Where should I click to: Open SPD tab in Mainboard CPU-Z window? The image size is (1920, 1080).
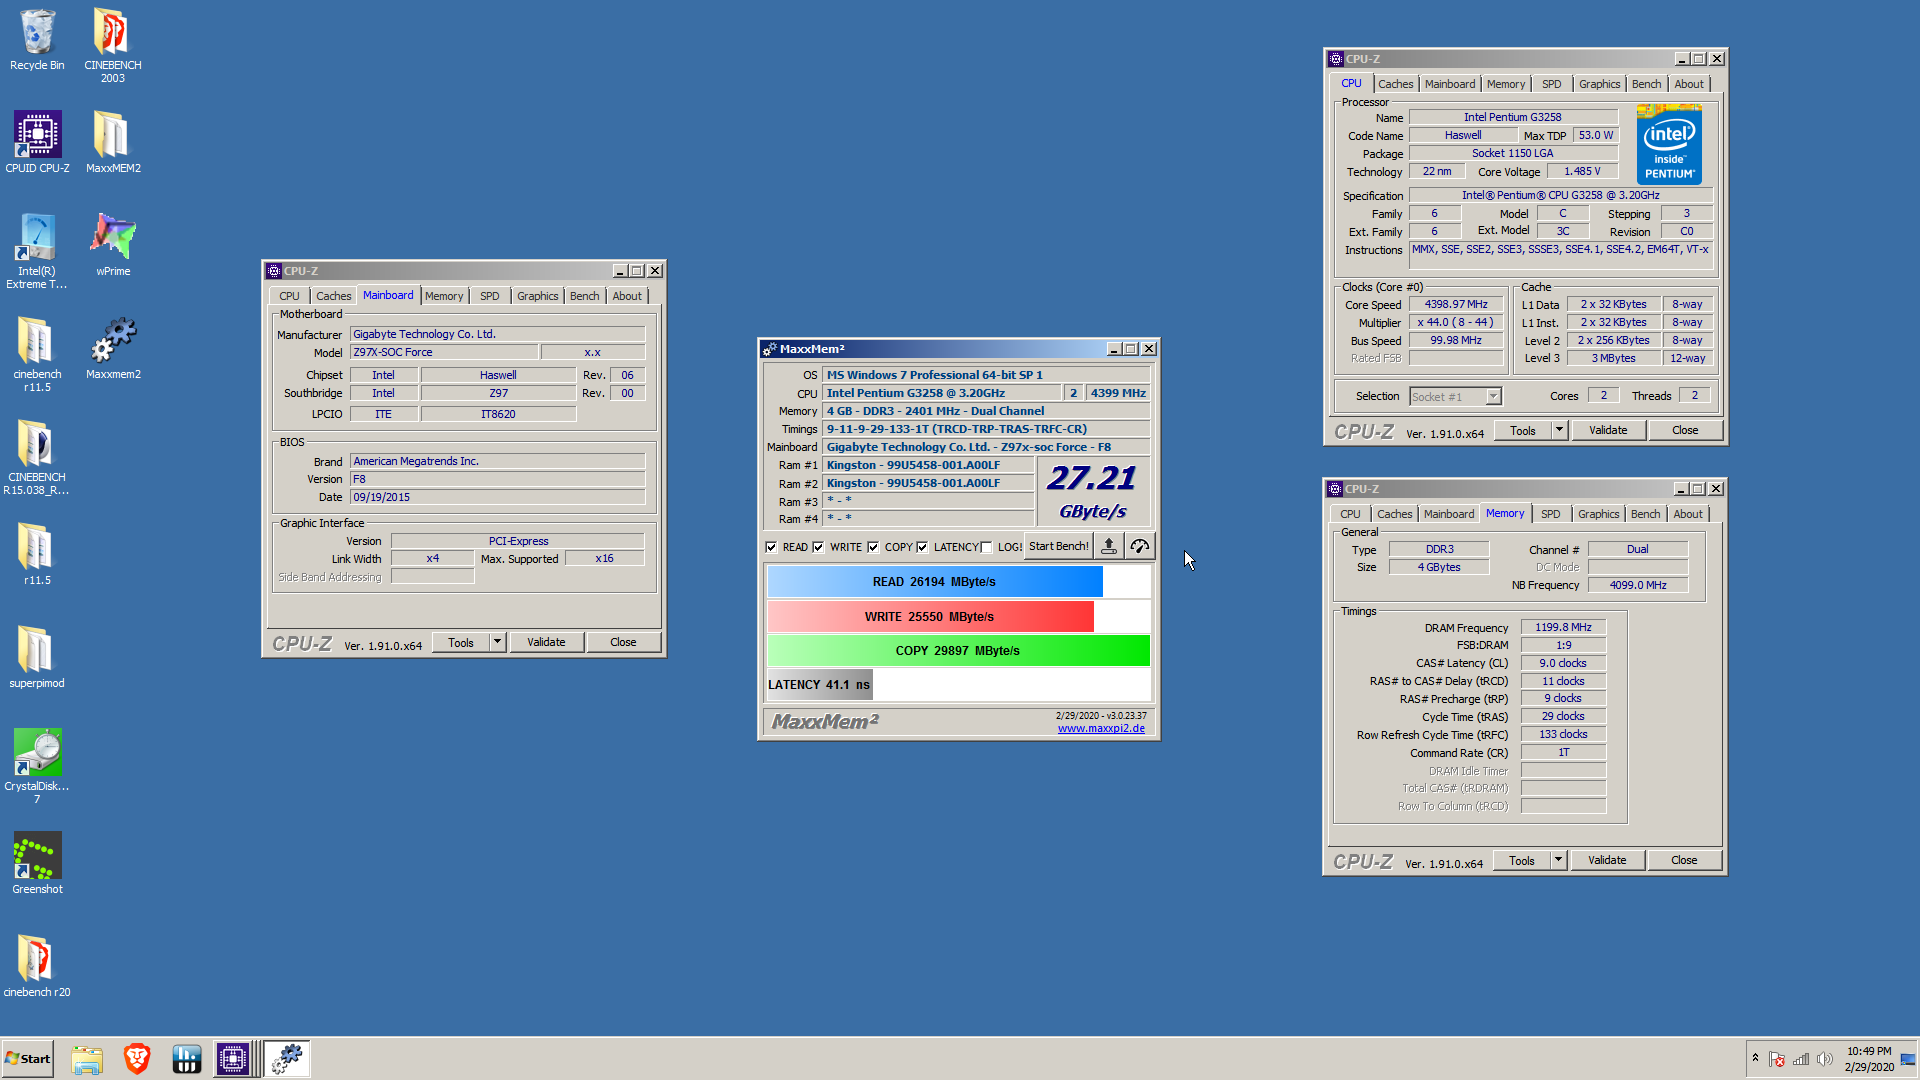coord(489,296)
